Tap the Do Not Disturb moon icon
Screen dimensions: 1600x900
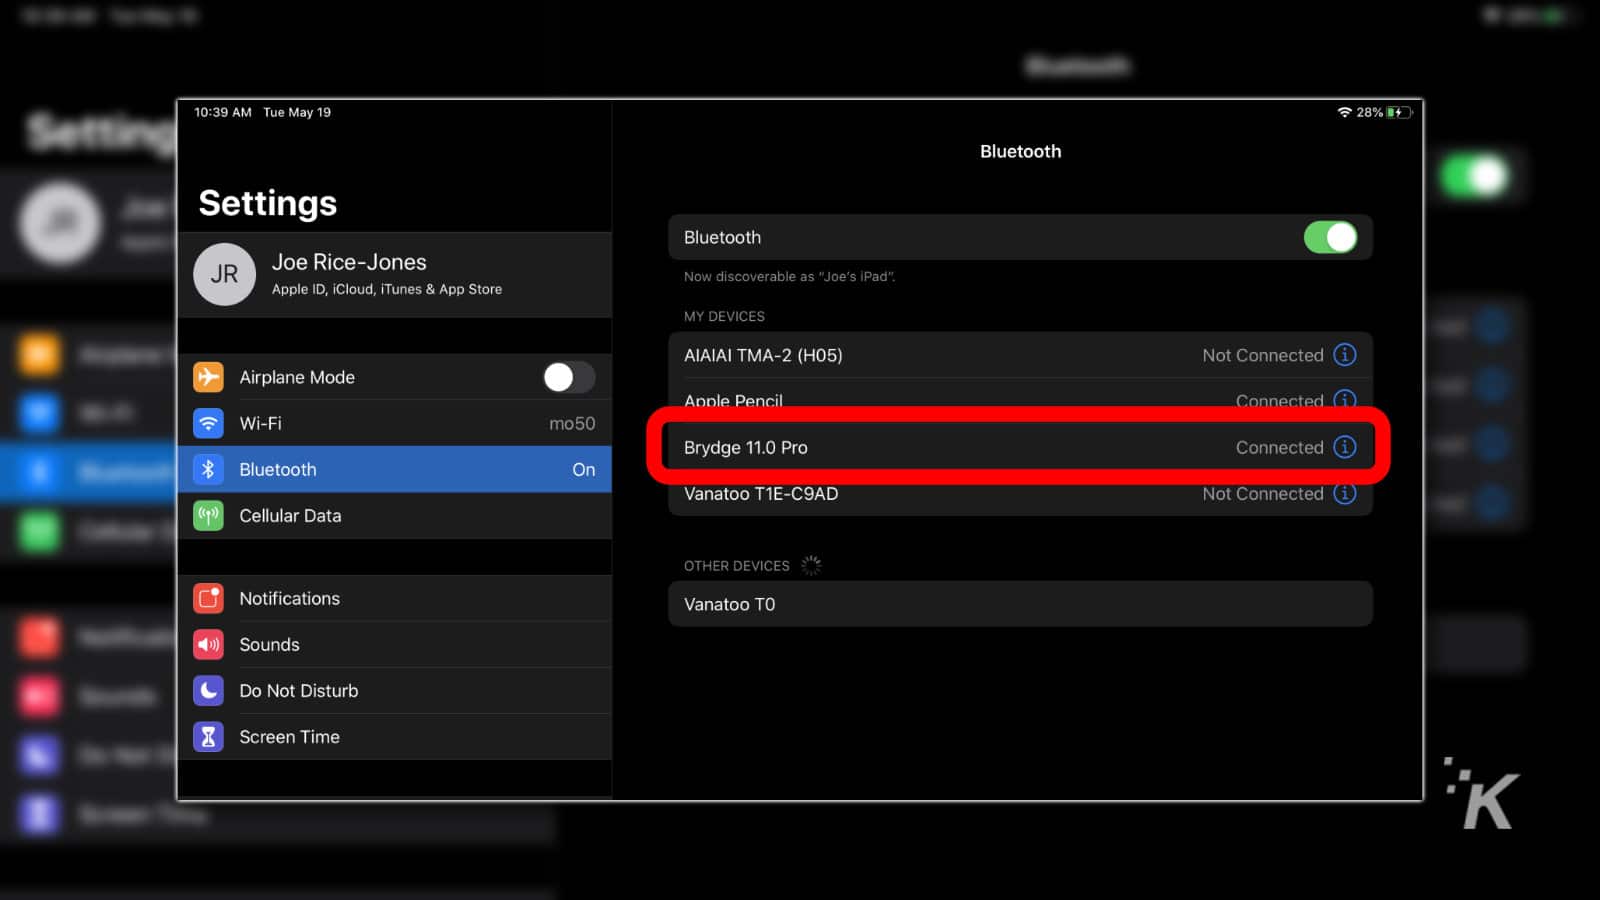208,690
